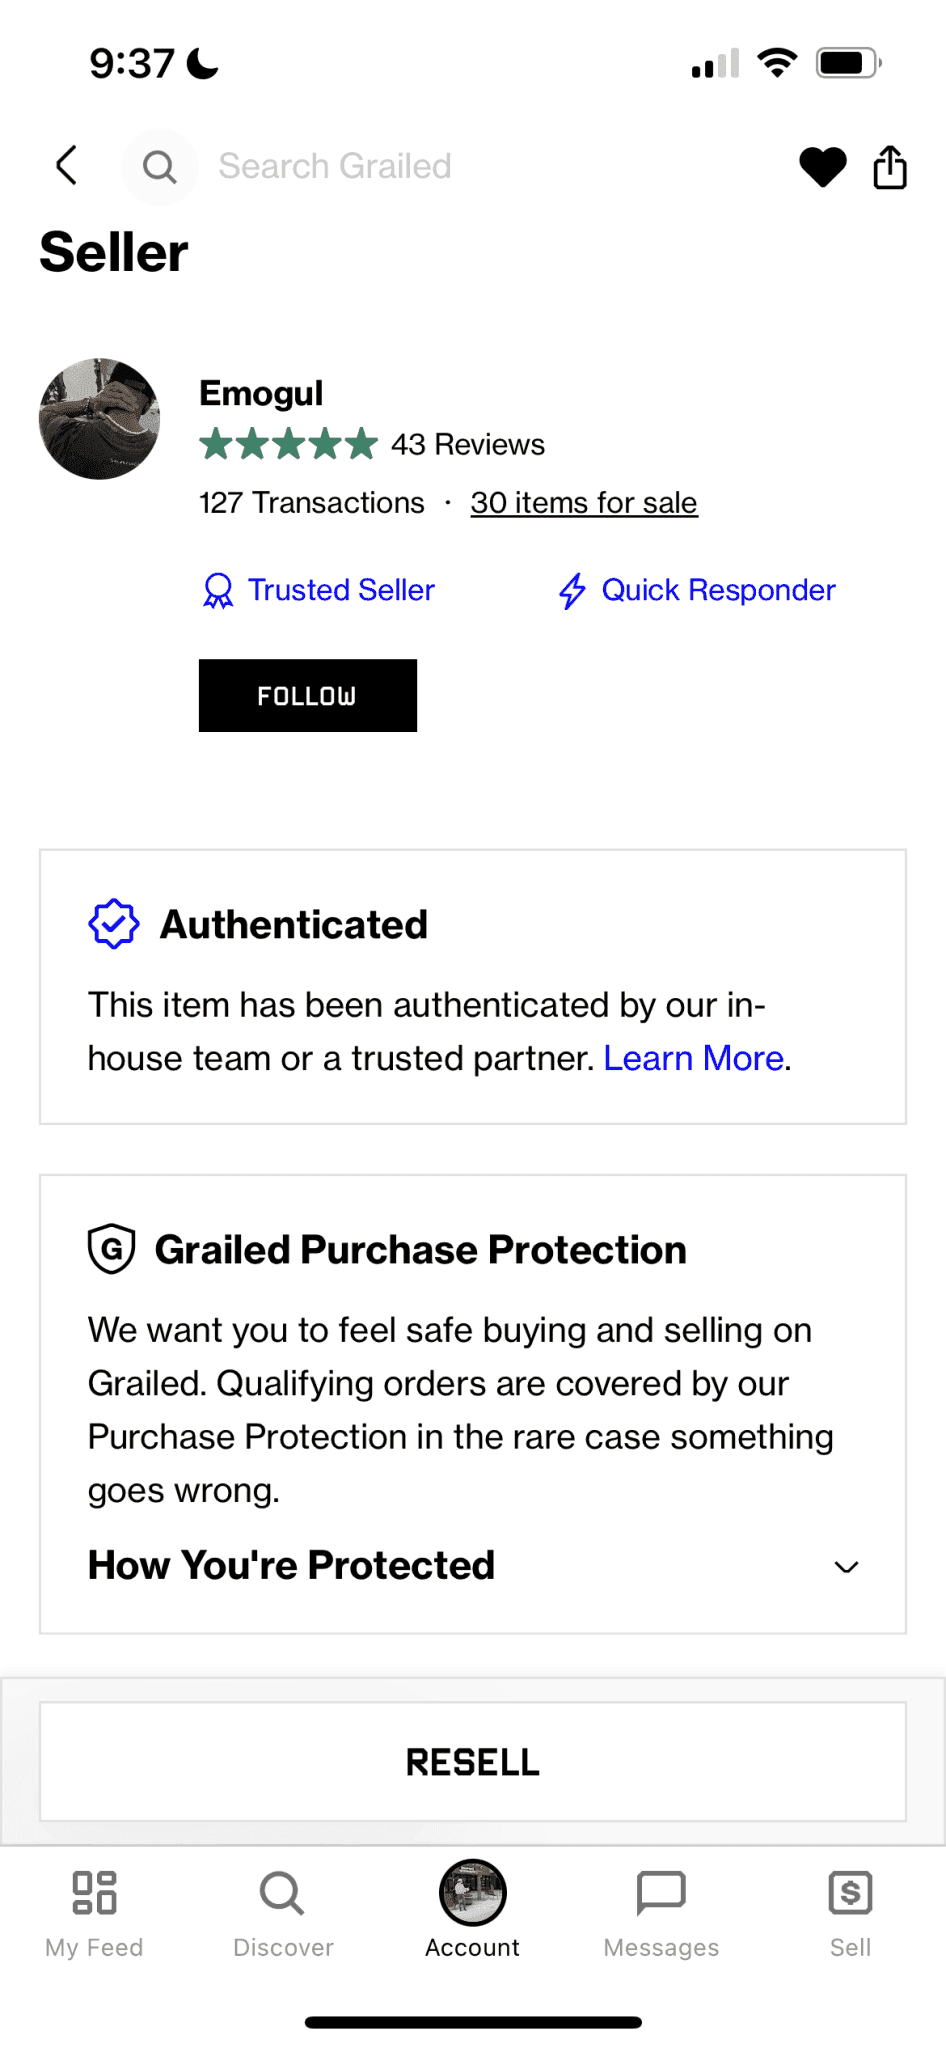Open the Account tab
Image resolution: width=946 pixels, height=2048 pixels.
click(x=472, y=1912)
